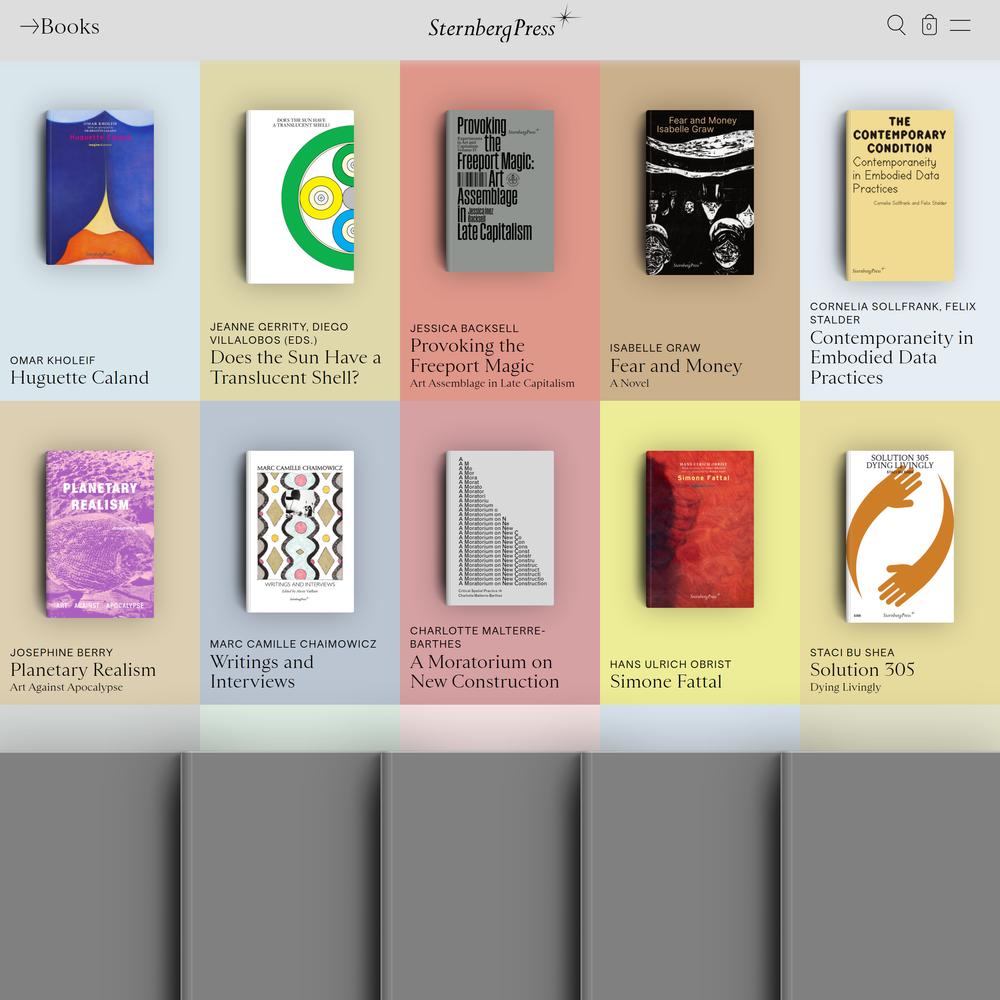1000x1000 pixels.
Task: Click author name Charlotte Malterre-Barthes
Action: point(478,638)
